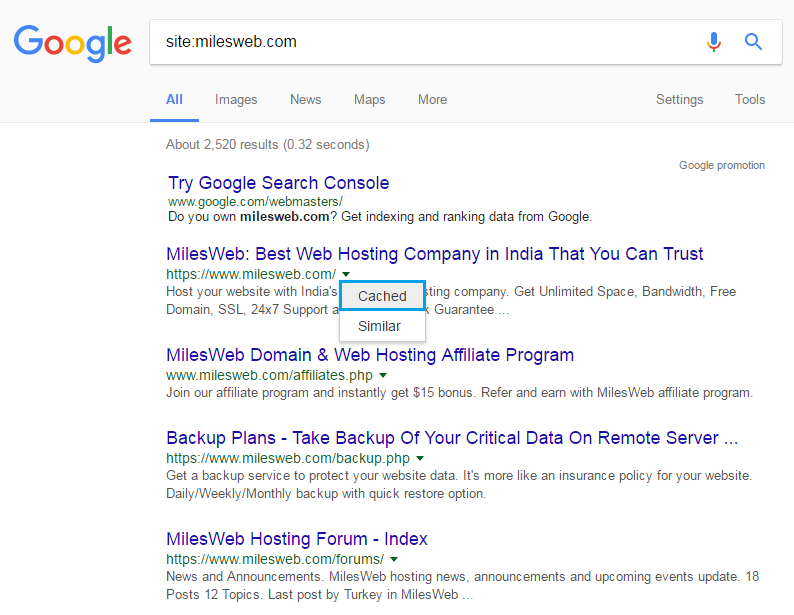
Task: Expand the More search menu
Action: (x=432, y=100)
